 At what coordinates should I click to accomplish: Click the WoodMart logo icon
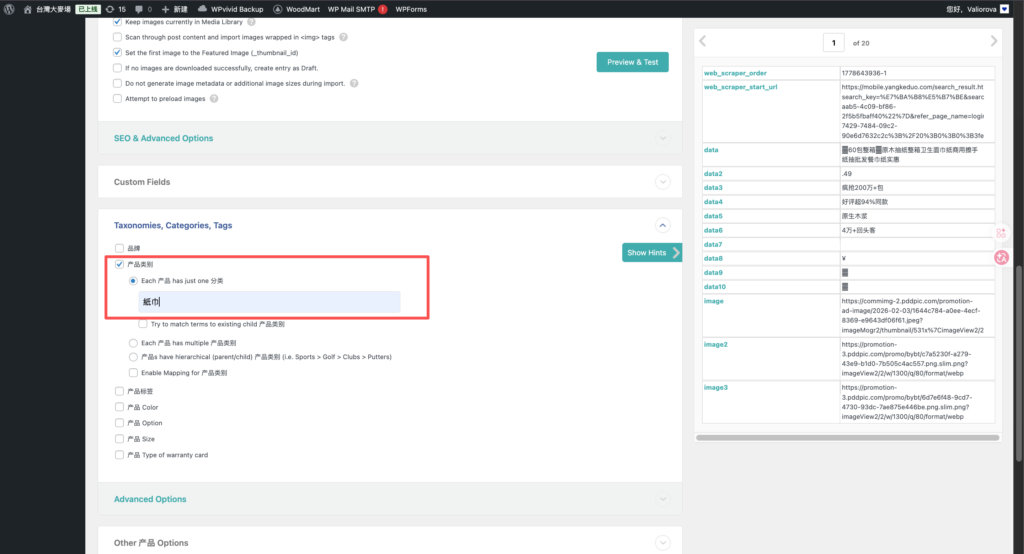coord(278,9)
